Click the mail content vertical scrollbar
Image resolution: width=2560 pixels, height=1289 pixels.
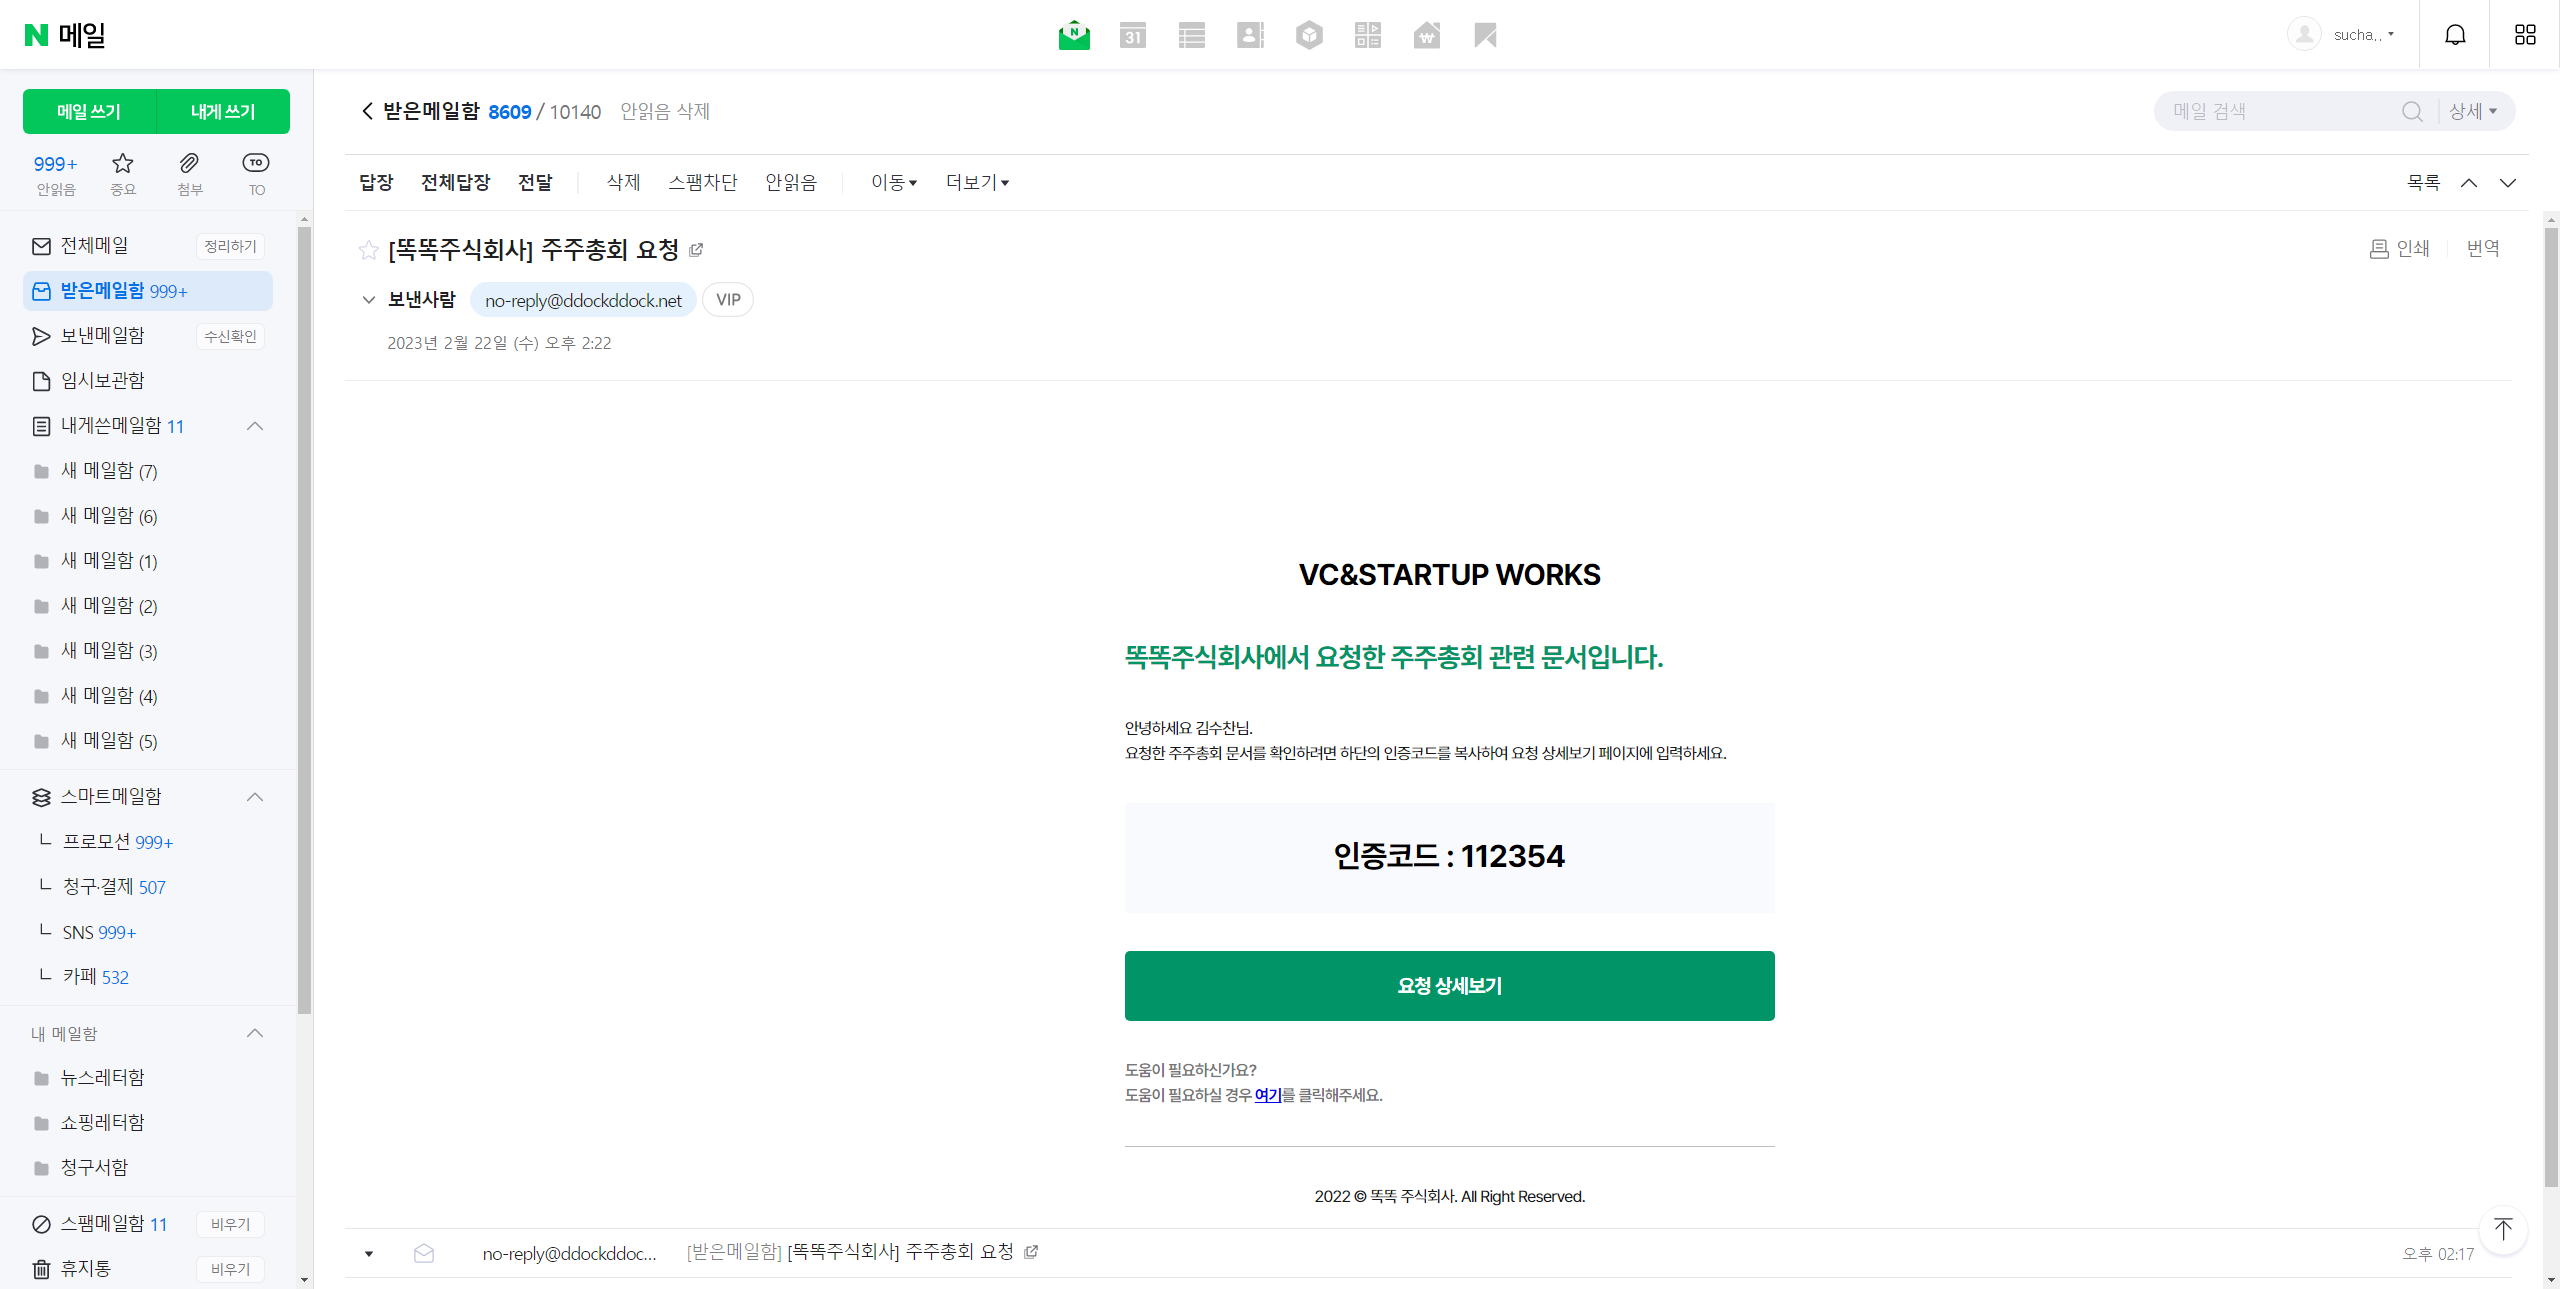pos(2551,700)
